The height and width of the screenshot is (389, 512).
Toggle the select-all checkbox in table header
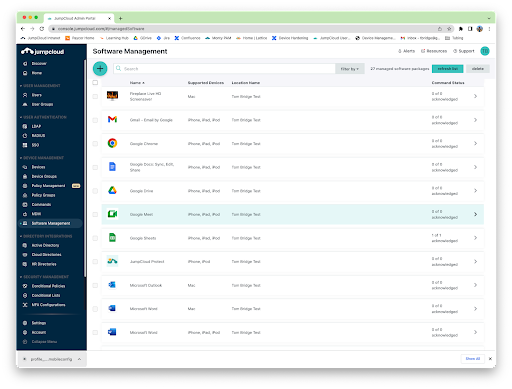pyautogui.click(x=95, y=82)
